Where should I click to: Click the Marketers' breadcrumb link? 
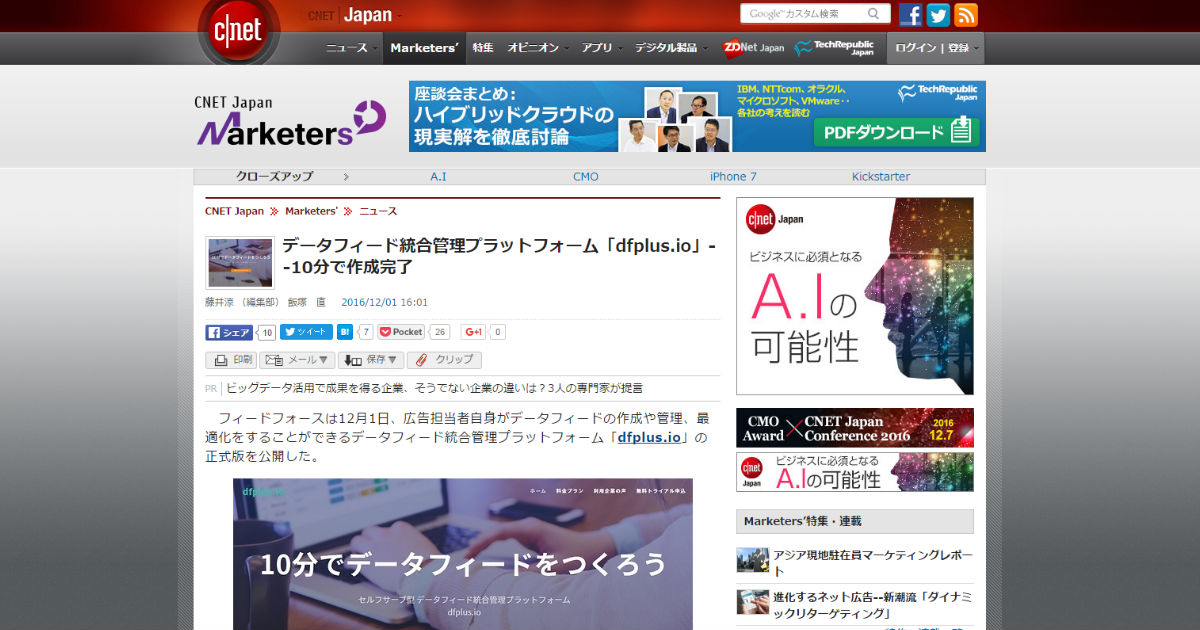311,211
